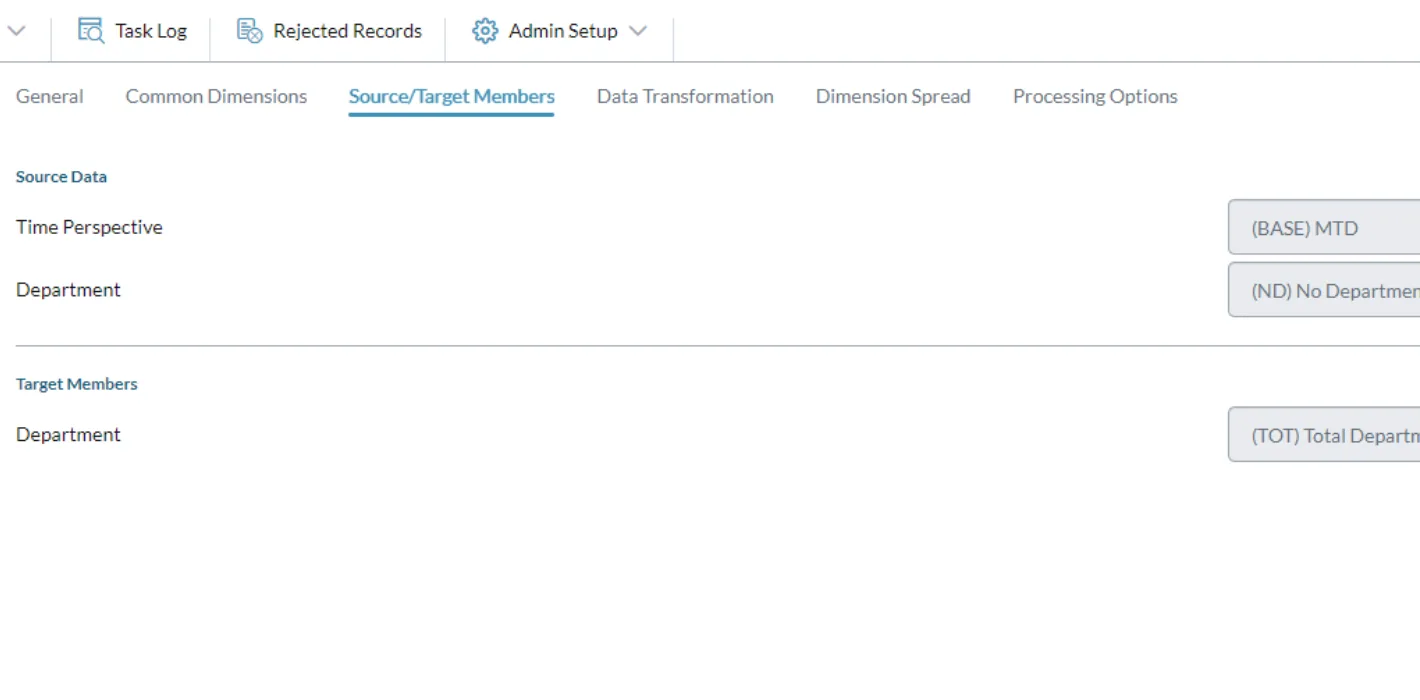Click the Rejected Records document icon
This screenshot has width=1420, height=700.
click(x=249, y=31)
